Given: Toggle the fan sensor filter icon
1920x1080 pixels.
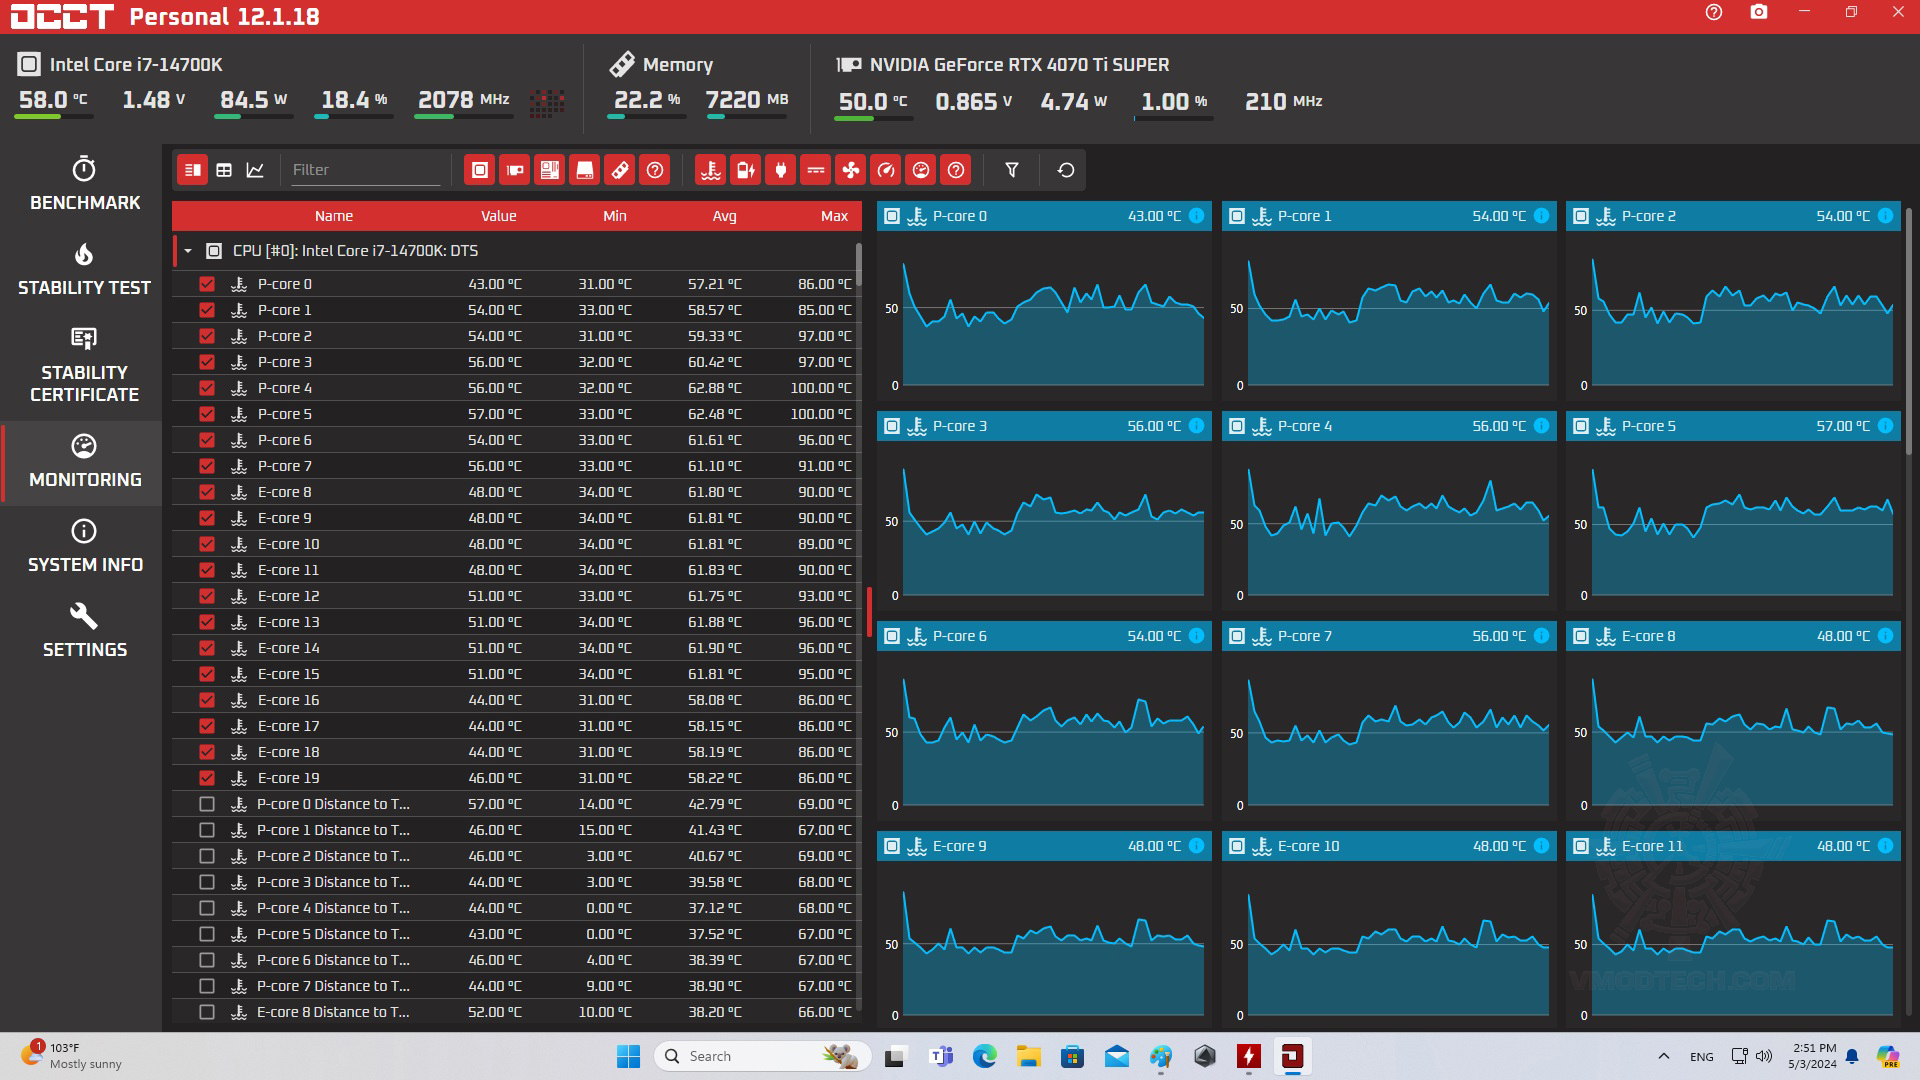Looking at the screenshot, I should click(x=850, y=170).
